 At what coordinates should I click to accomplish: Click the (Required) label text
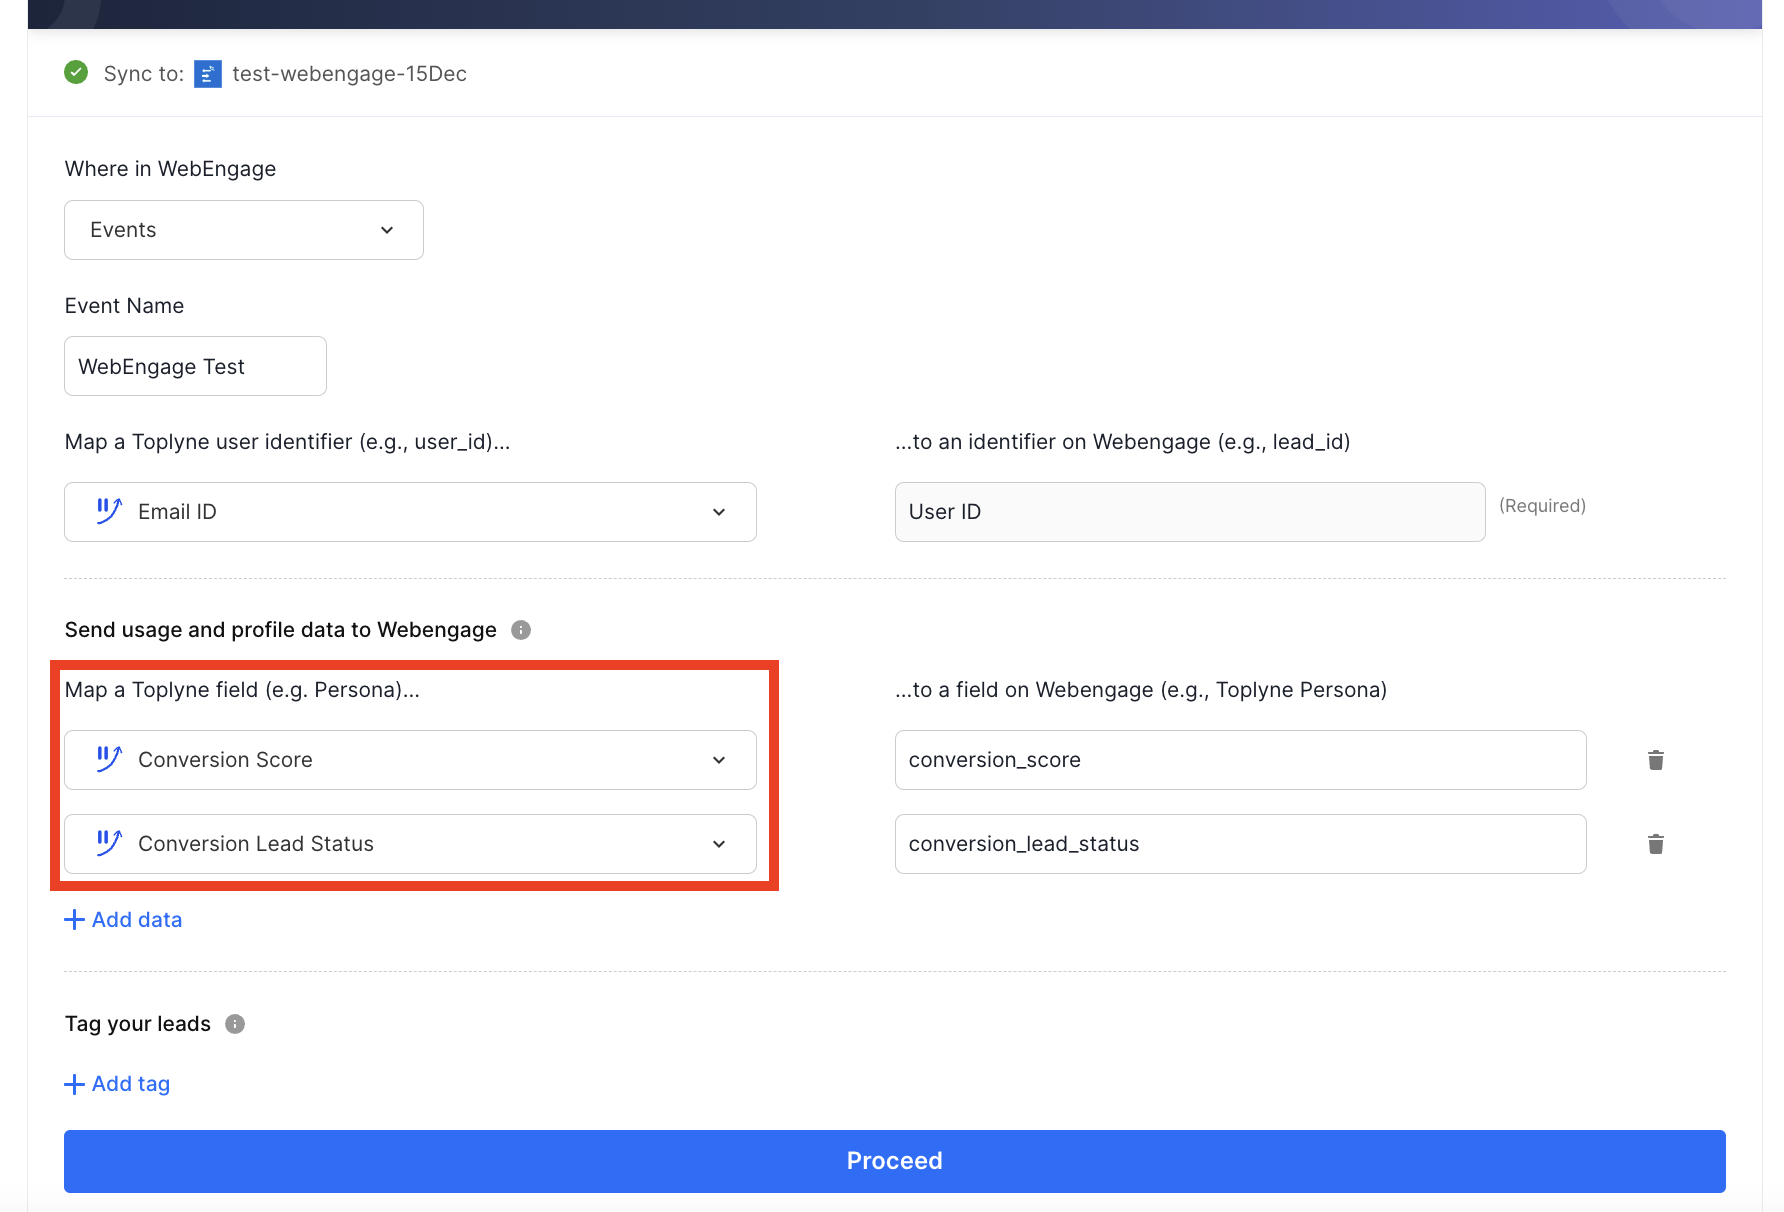(x=1542, y=506)
